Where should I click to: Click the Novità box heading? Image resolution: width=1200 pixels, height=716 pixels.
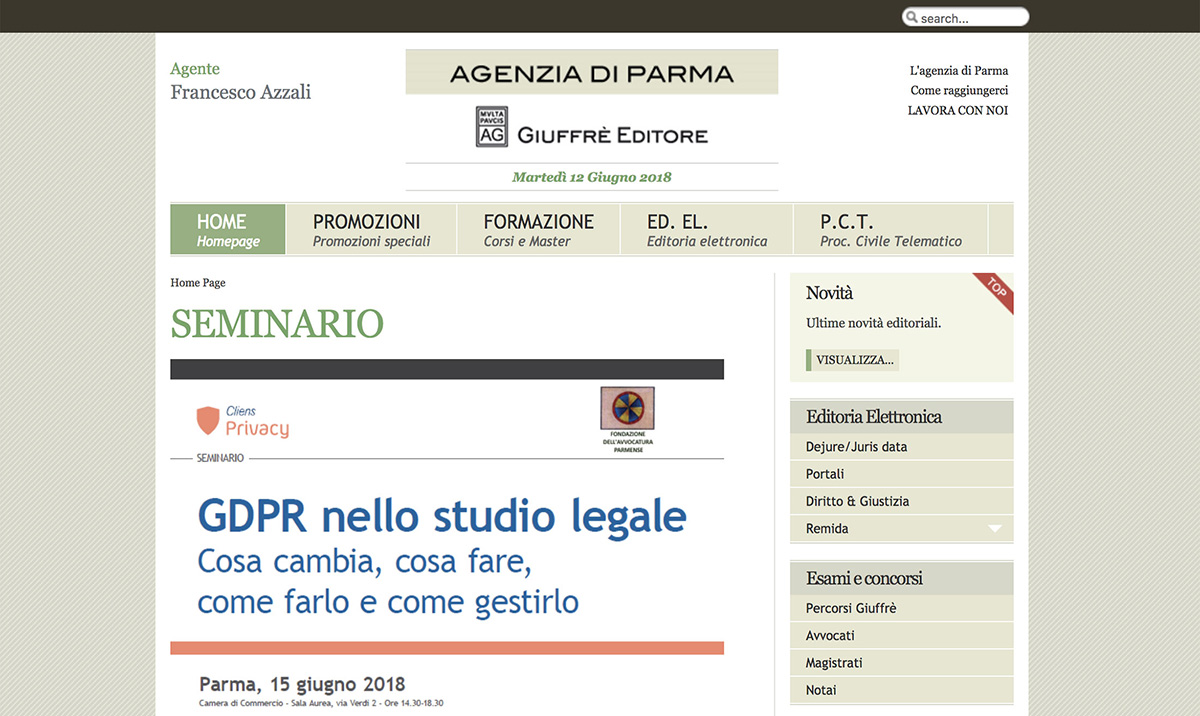[829, 293]
